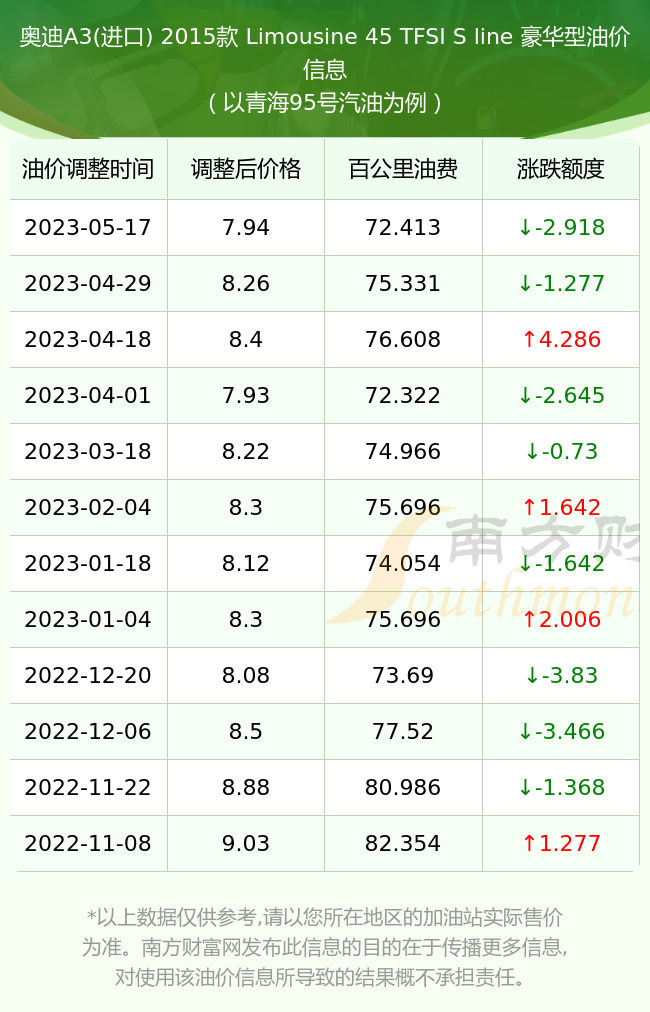Screen dimensions: 650x1012
Task: Click price value 7.93
Action: pos(246,396)
